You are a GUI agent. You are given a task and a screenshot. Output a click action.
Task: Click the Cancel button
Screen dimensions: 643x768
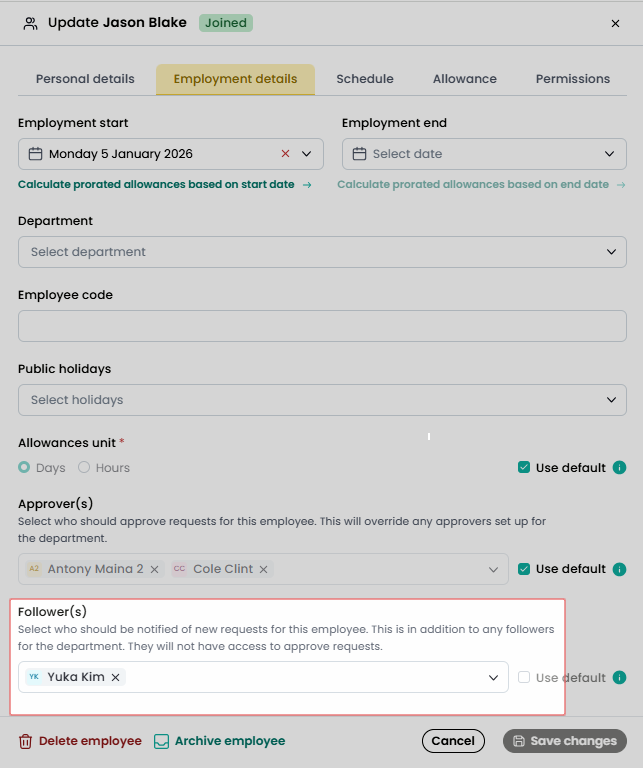pyautogui.click(x=453, y=741)
